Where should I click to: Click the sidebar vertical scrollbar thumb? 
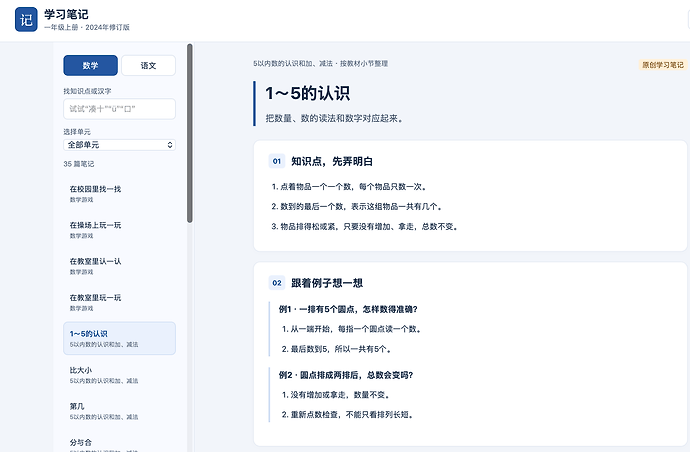pos(190,133)
